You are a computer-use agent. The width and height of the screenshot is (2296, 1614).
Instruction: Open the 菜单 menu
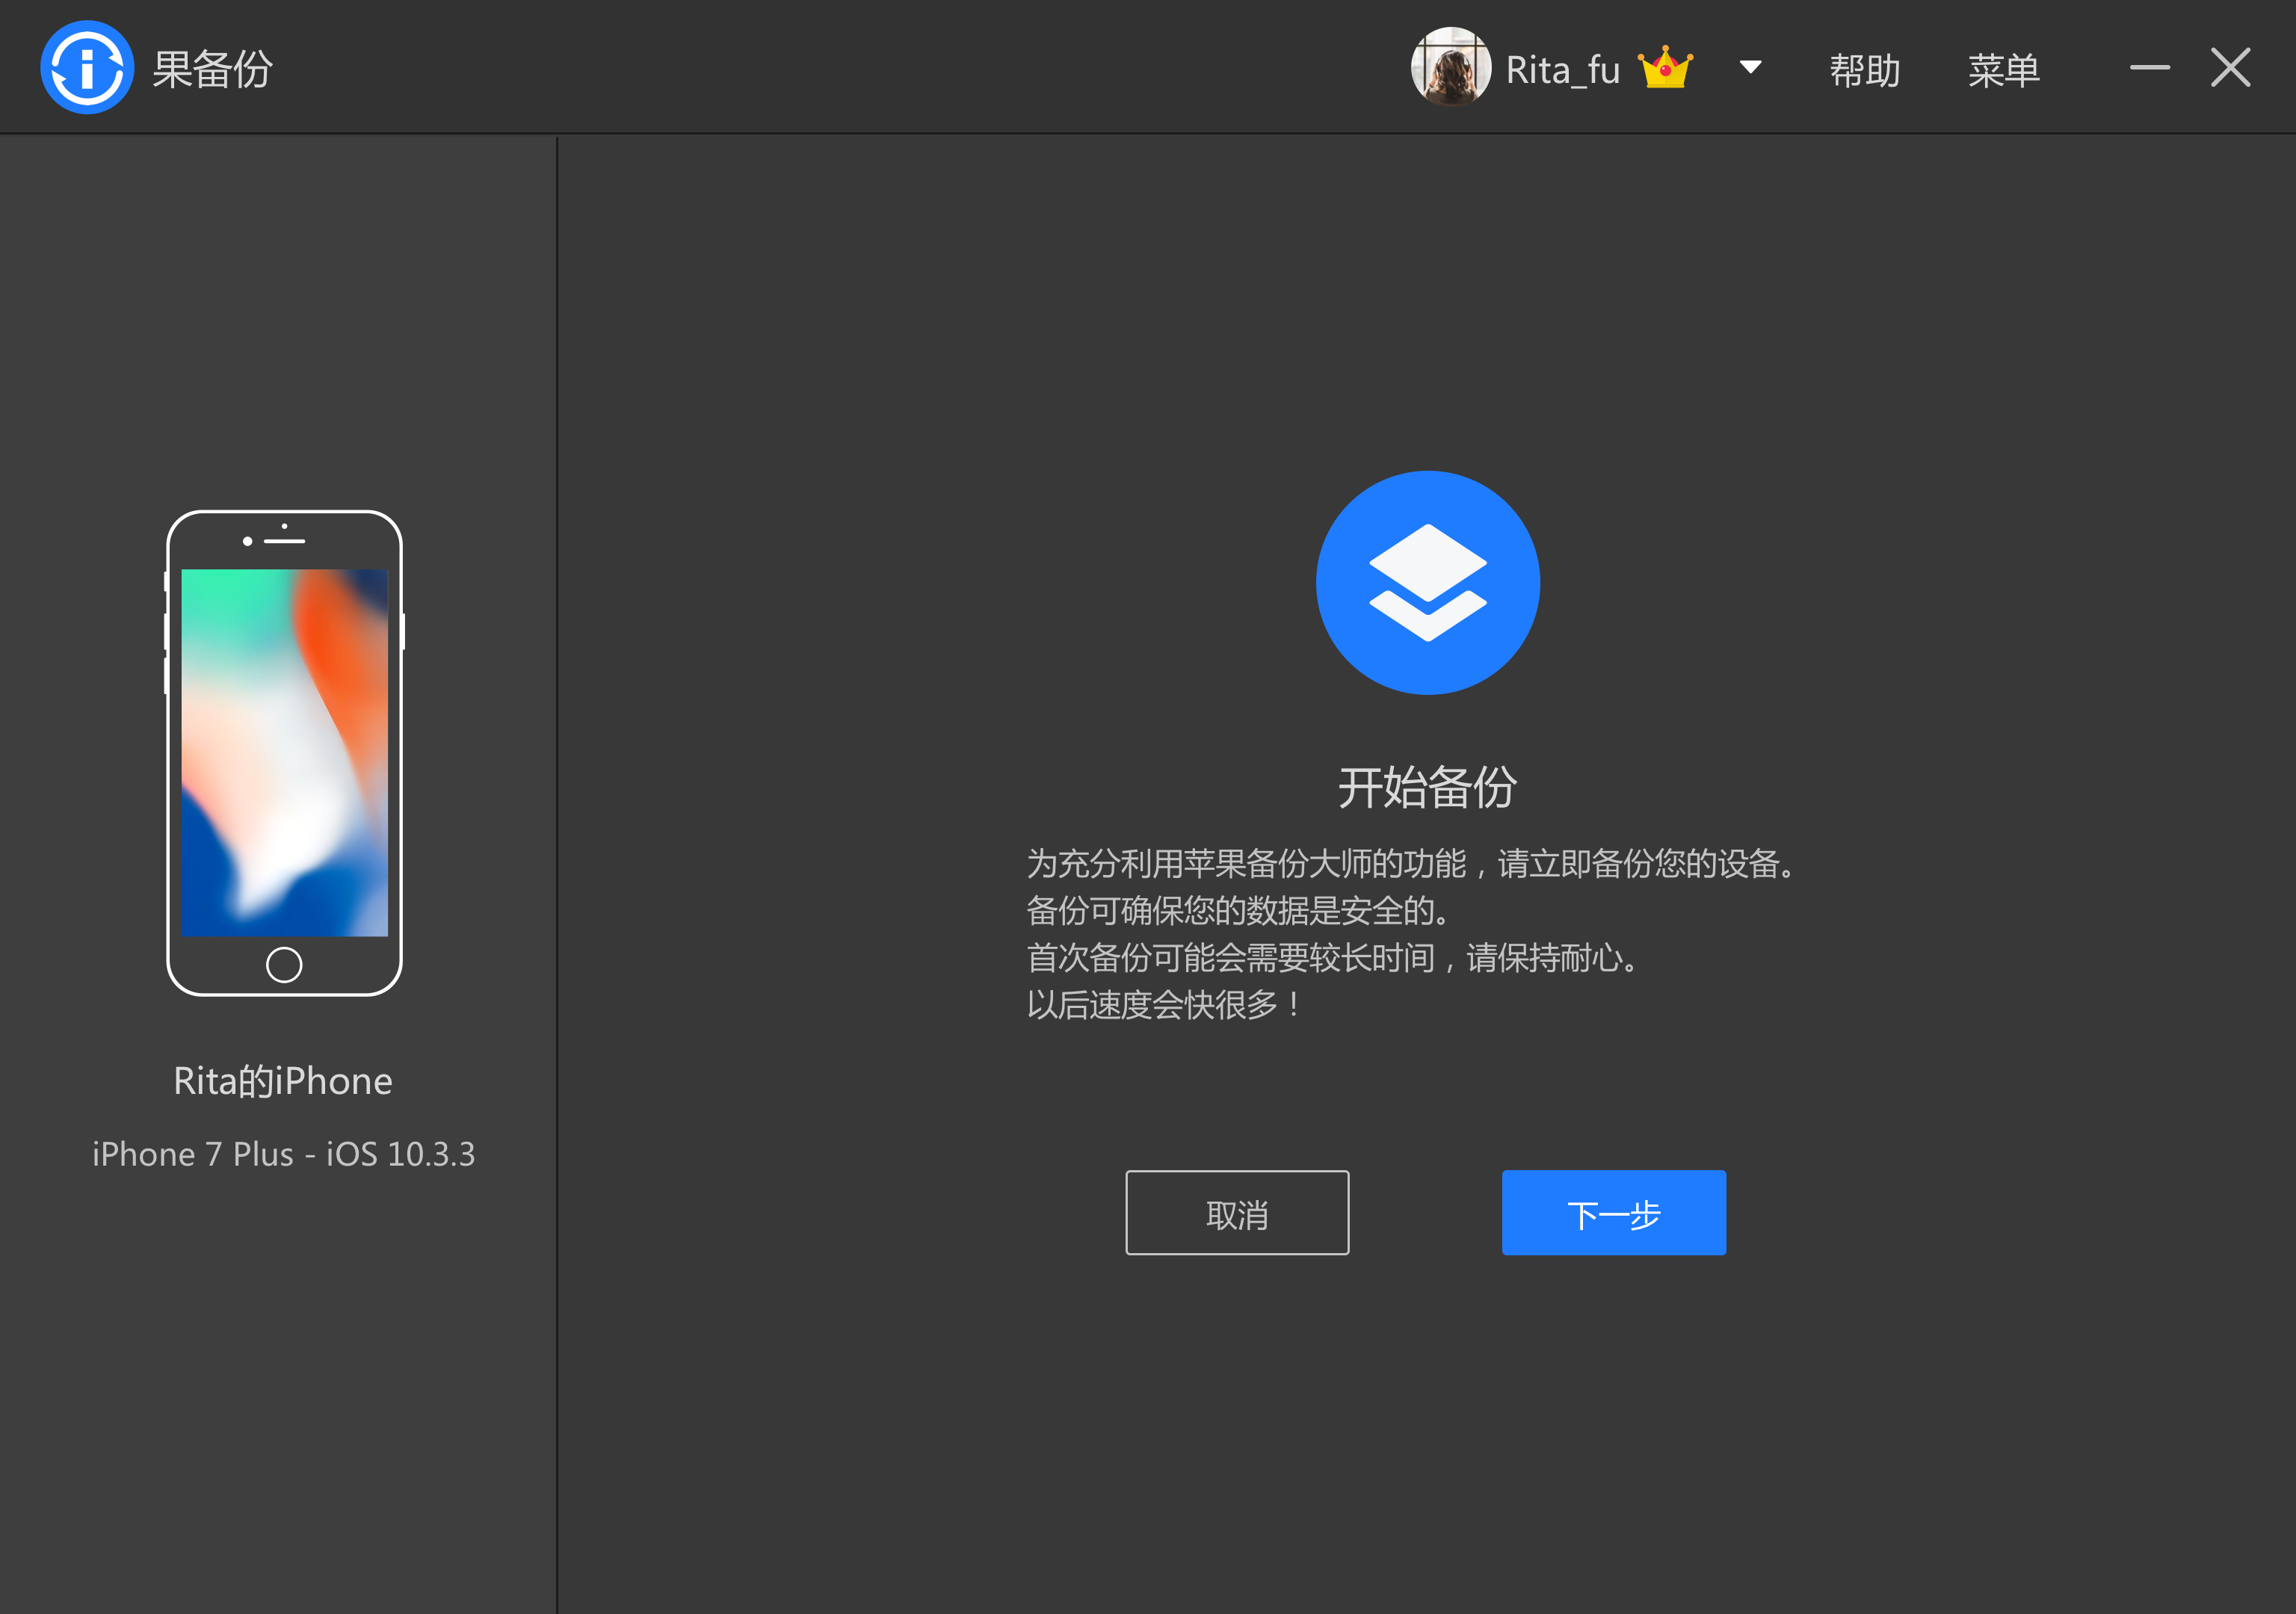2003,70
